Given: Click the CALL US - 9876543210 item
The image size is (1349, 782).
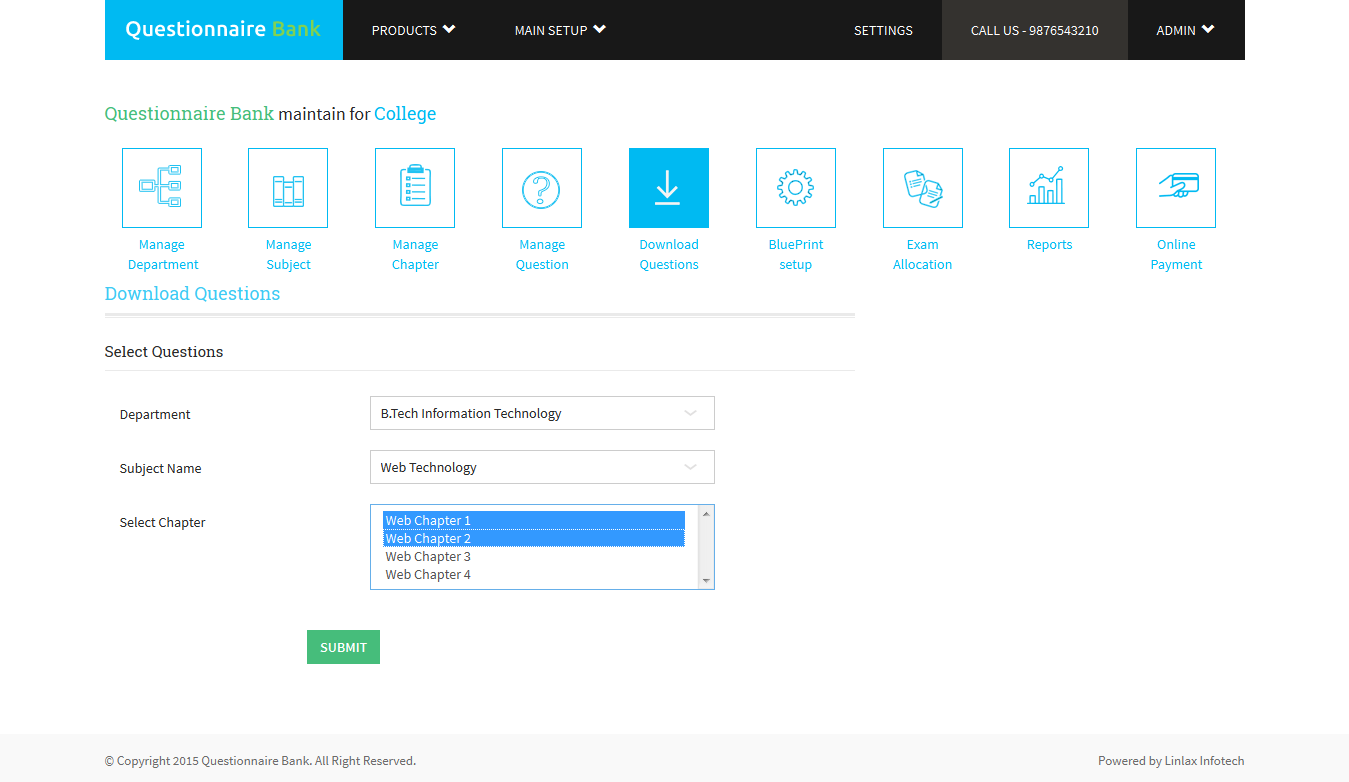Looking at the screenshot, I should pos(1035,30).
